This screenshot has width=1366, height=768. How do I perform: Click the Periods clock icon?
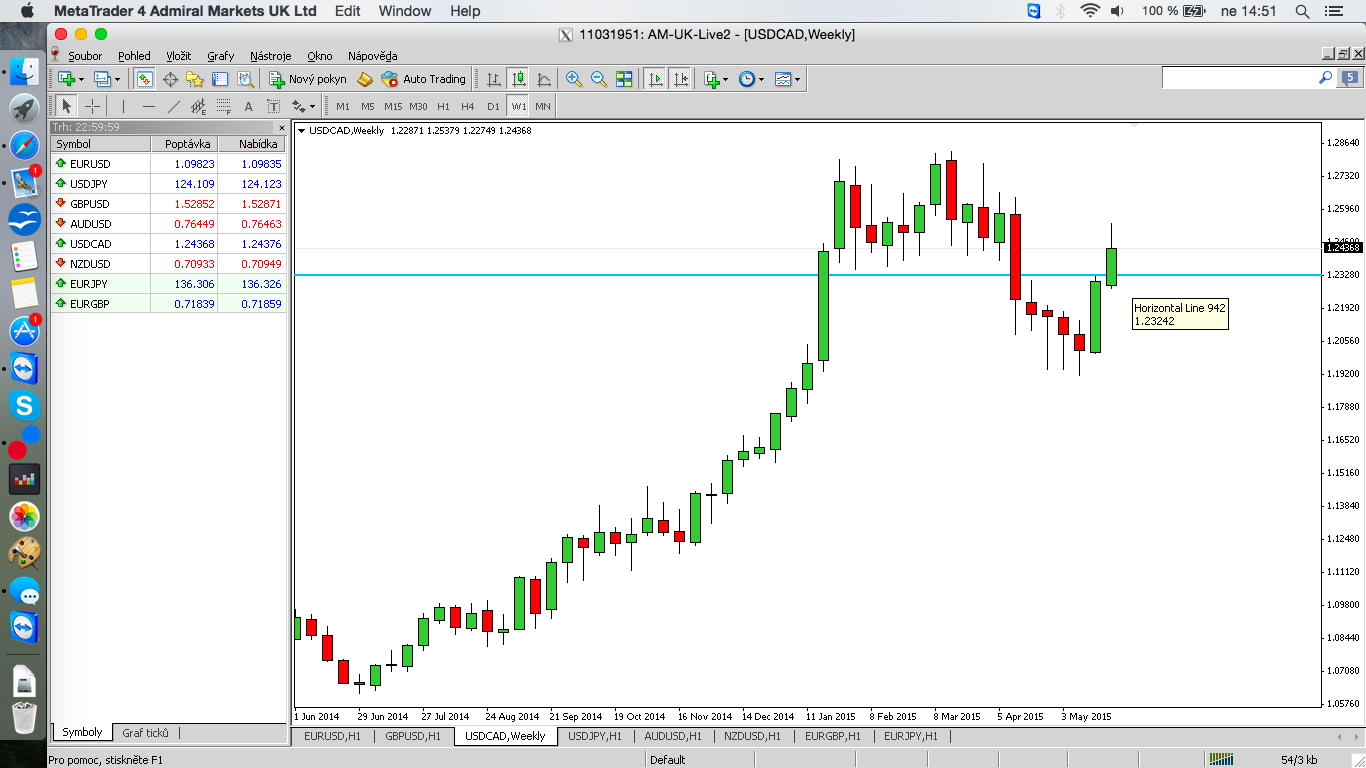[x=747, y=79]
